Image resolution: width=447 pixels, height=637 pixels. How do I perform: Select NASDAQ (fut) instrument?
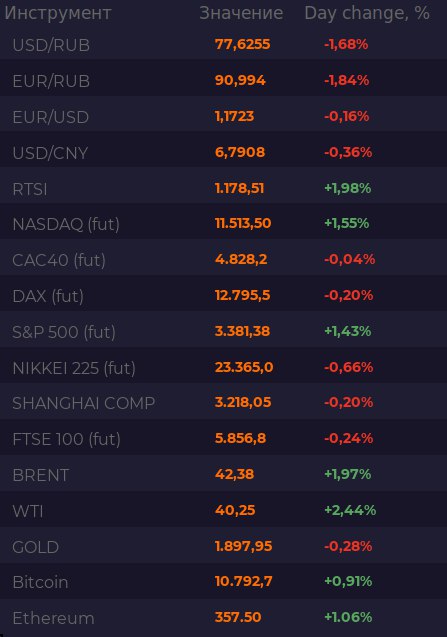click(x=66, y=224)
